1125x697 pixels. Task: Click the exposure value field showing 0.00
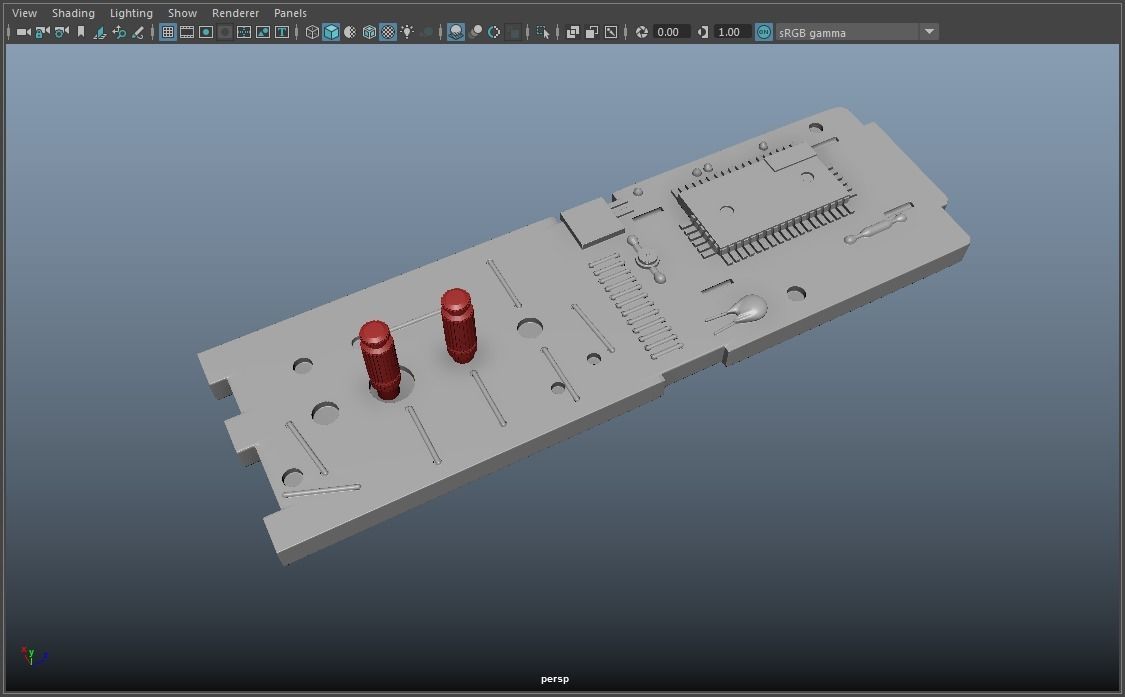pyautogui.click(x=669, y=32)
